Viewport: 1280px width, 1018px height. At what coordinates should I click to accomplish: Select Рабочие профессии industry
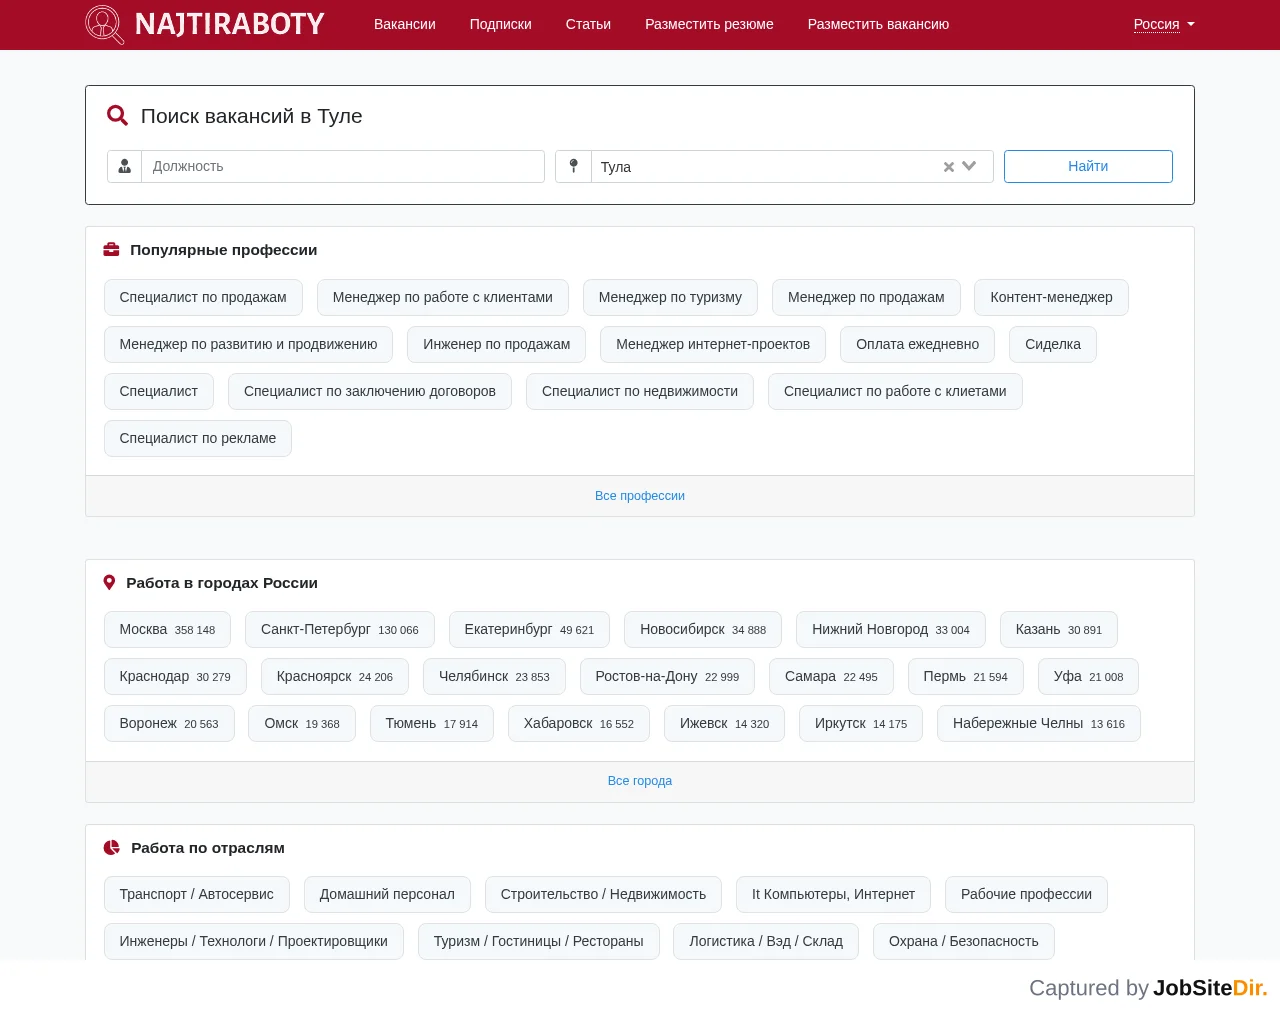point(1026,894)
